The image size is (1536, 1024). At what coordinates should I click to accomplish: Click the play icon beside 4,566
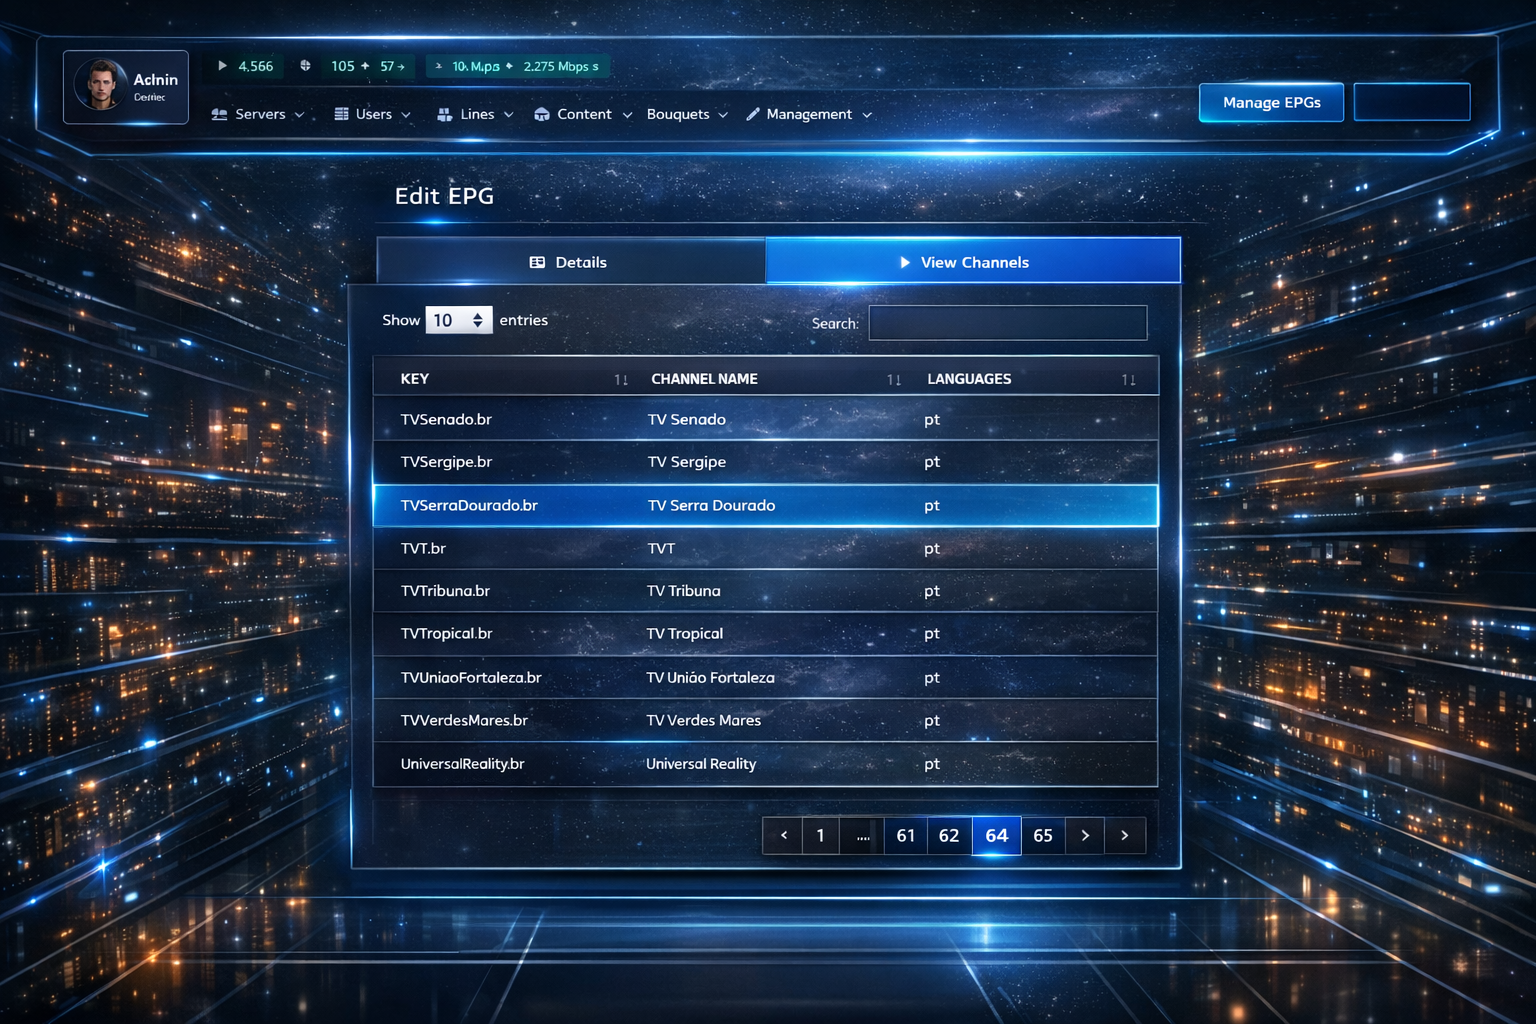(x=222, y=66)
